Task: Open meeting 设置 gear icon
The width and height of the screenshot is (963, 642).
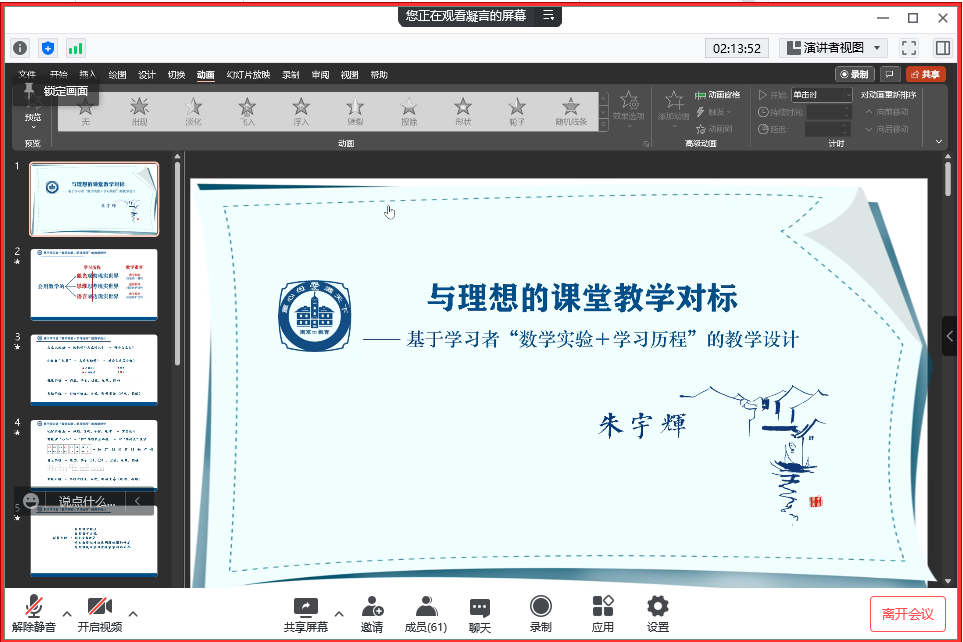Action: click(x=658, y=613)
